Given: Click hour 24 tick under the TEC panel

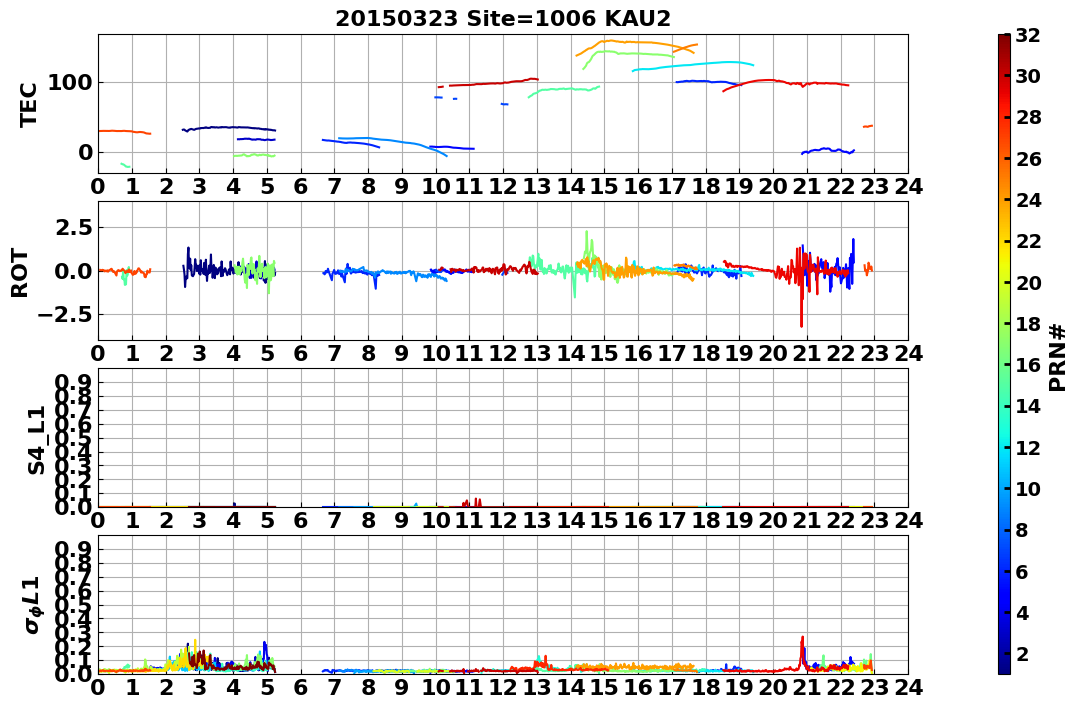Looking at the screenshot, I should click(x=908, y=187).
